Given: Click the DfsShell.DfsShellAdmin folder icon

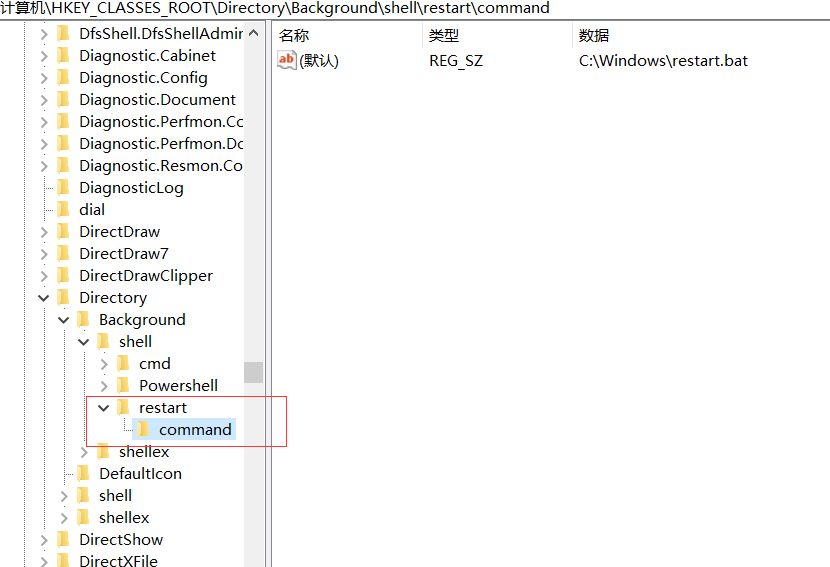Looking at the screenshot, I should pos(63,34).
